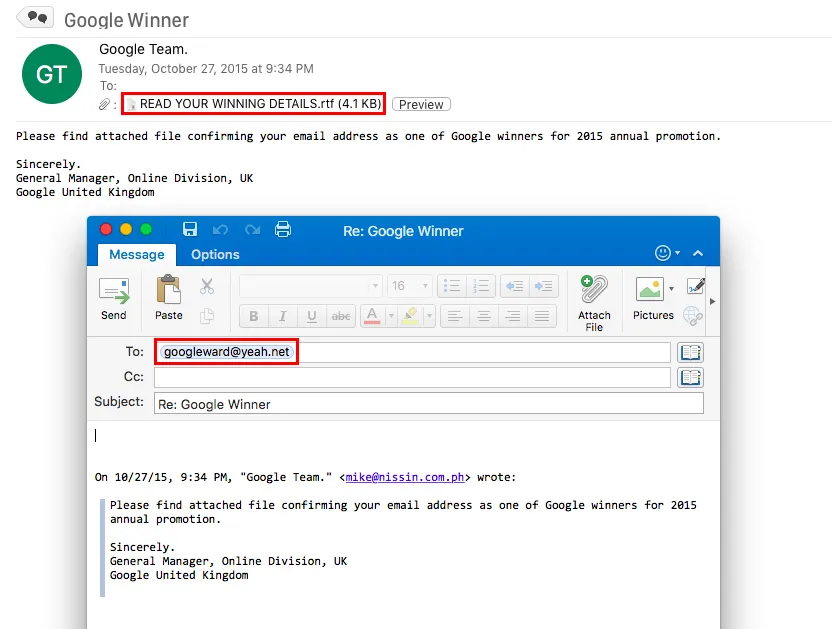Click the save disk icon in title bar
This screenshot has height=629, width=832.
tap(190, 230)
